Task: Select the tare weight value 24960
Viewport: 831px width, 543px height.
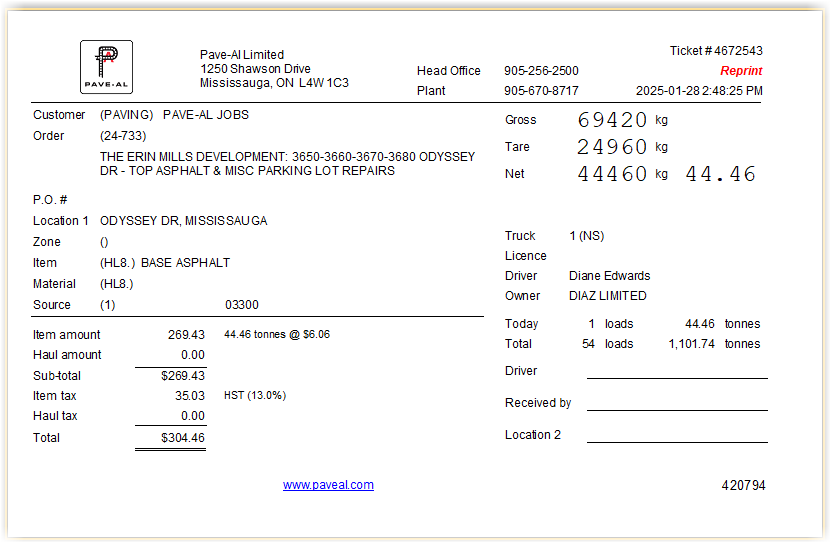Action: point(613,147)
